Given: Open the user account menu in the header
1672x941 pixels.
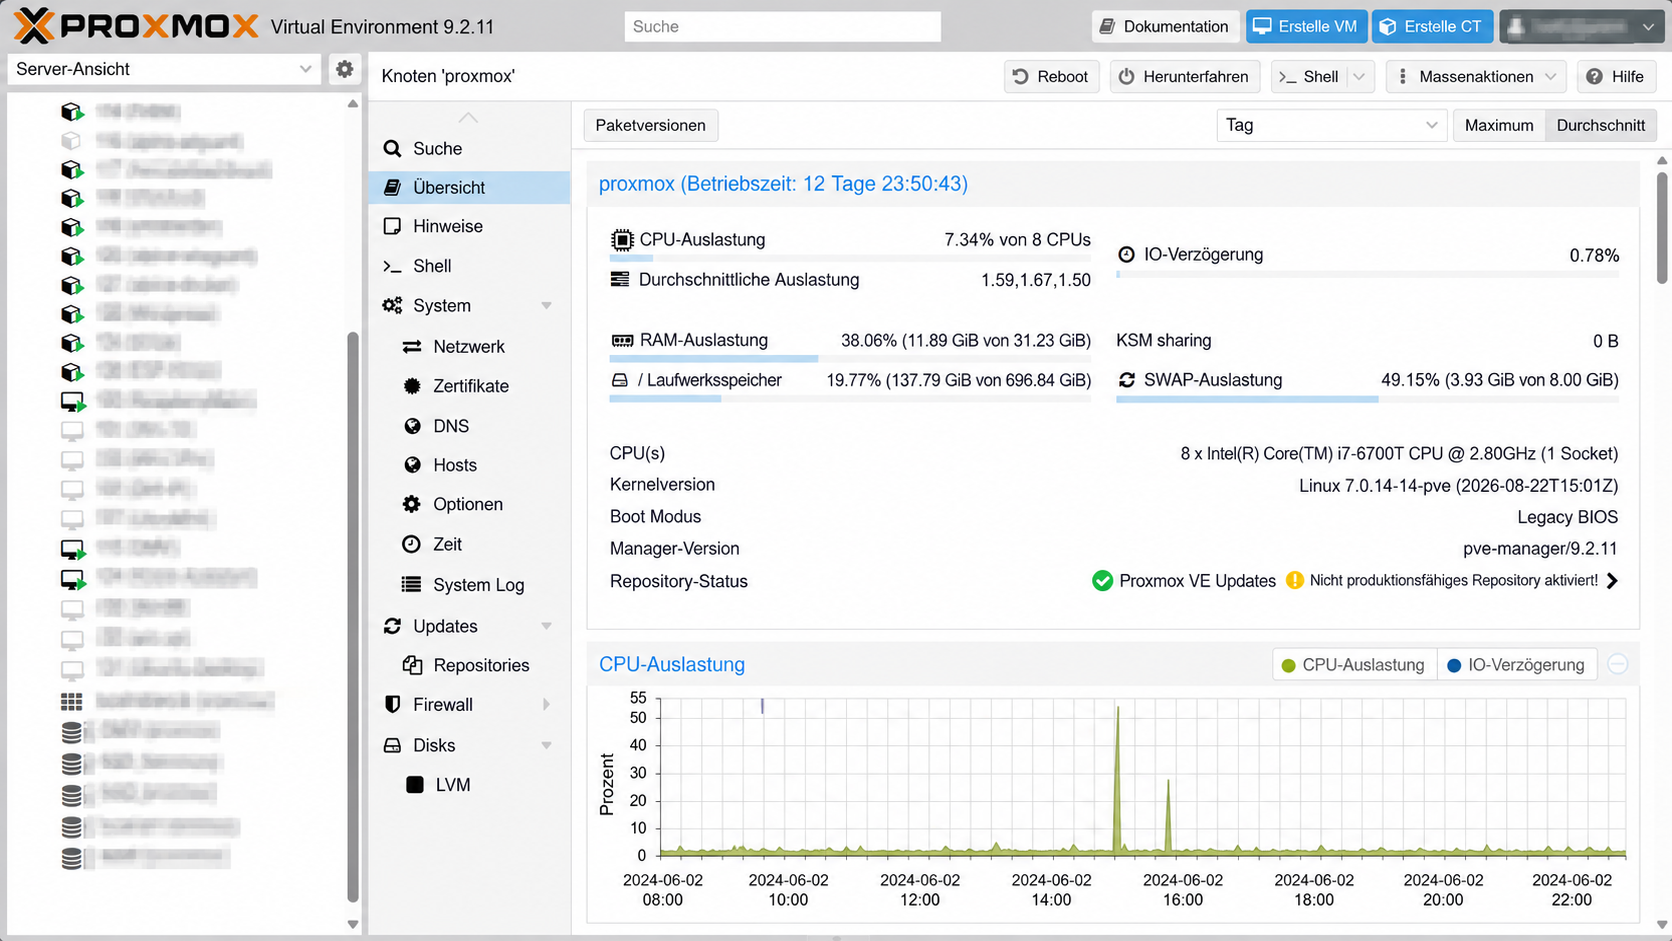Looking at the screenshot, I should [1582, 26].
